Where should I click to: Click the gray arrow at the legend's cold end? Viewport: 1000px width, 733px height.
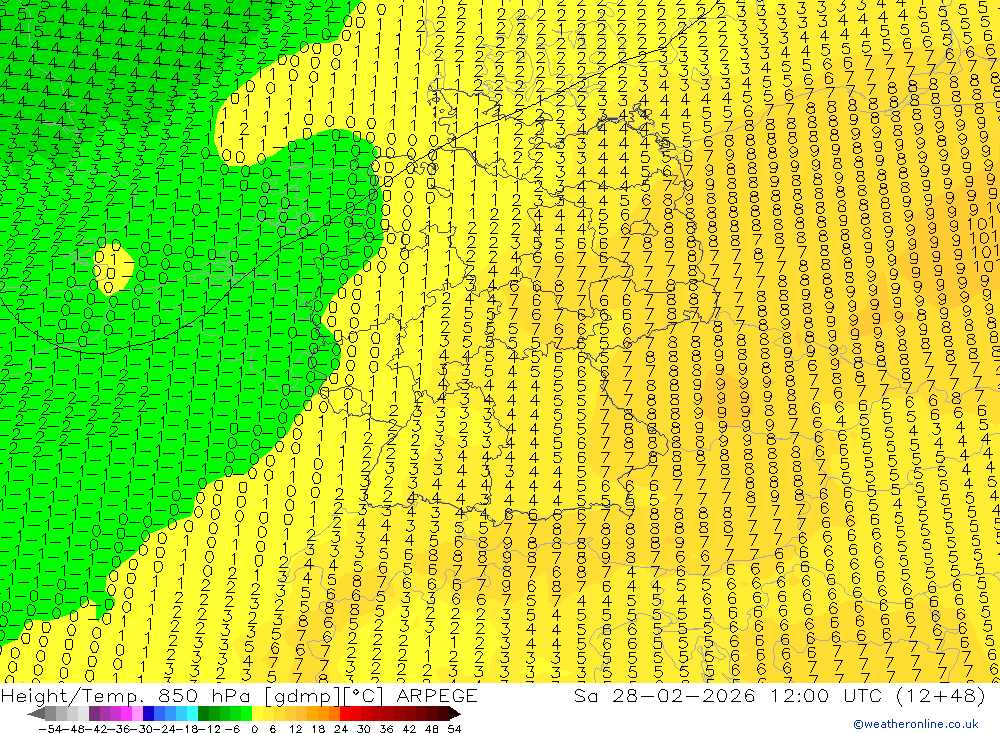[36, 714]
